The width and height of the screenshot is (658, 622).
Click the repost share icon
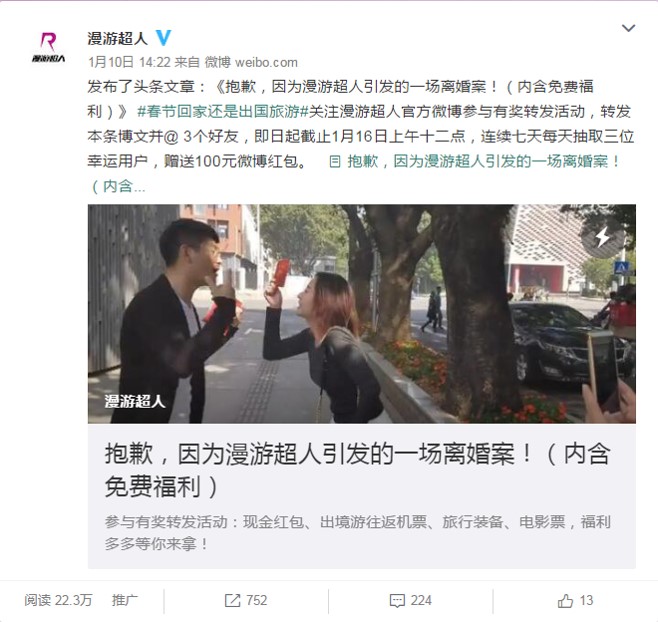[232, 601]
